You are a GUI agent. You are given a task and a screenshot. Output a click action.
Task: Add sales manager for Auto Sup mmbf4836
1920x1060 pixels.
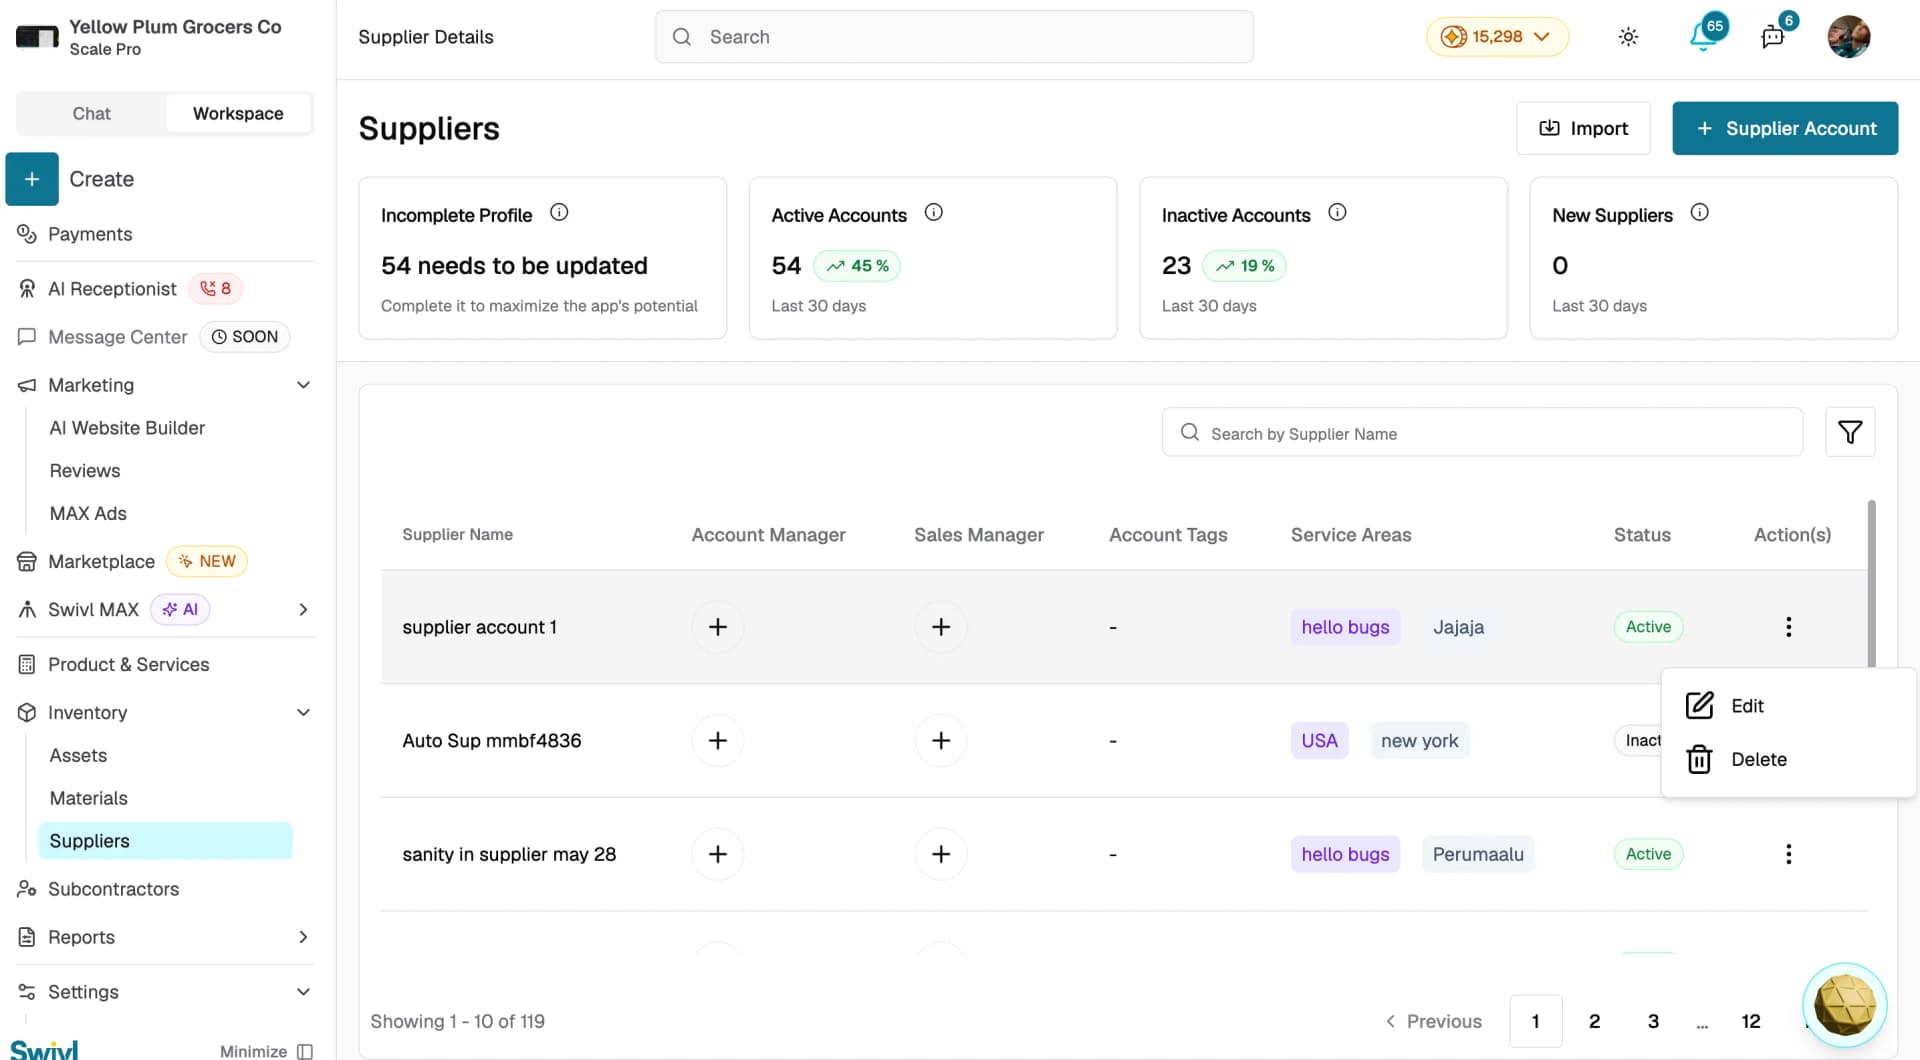(940, 741)
